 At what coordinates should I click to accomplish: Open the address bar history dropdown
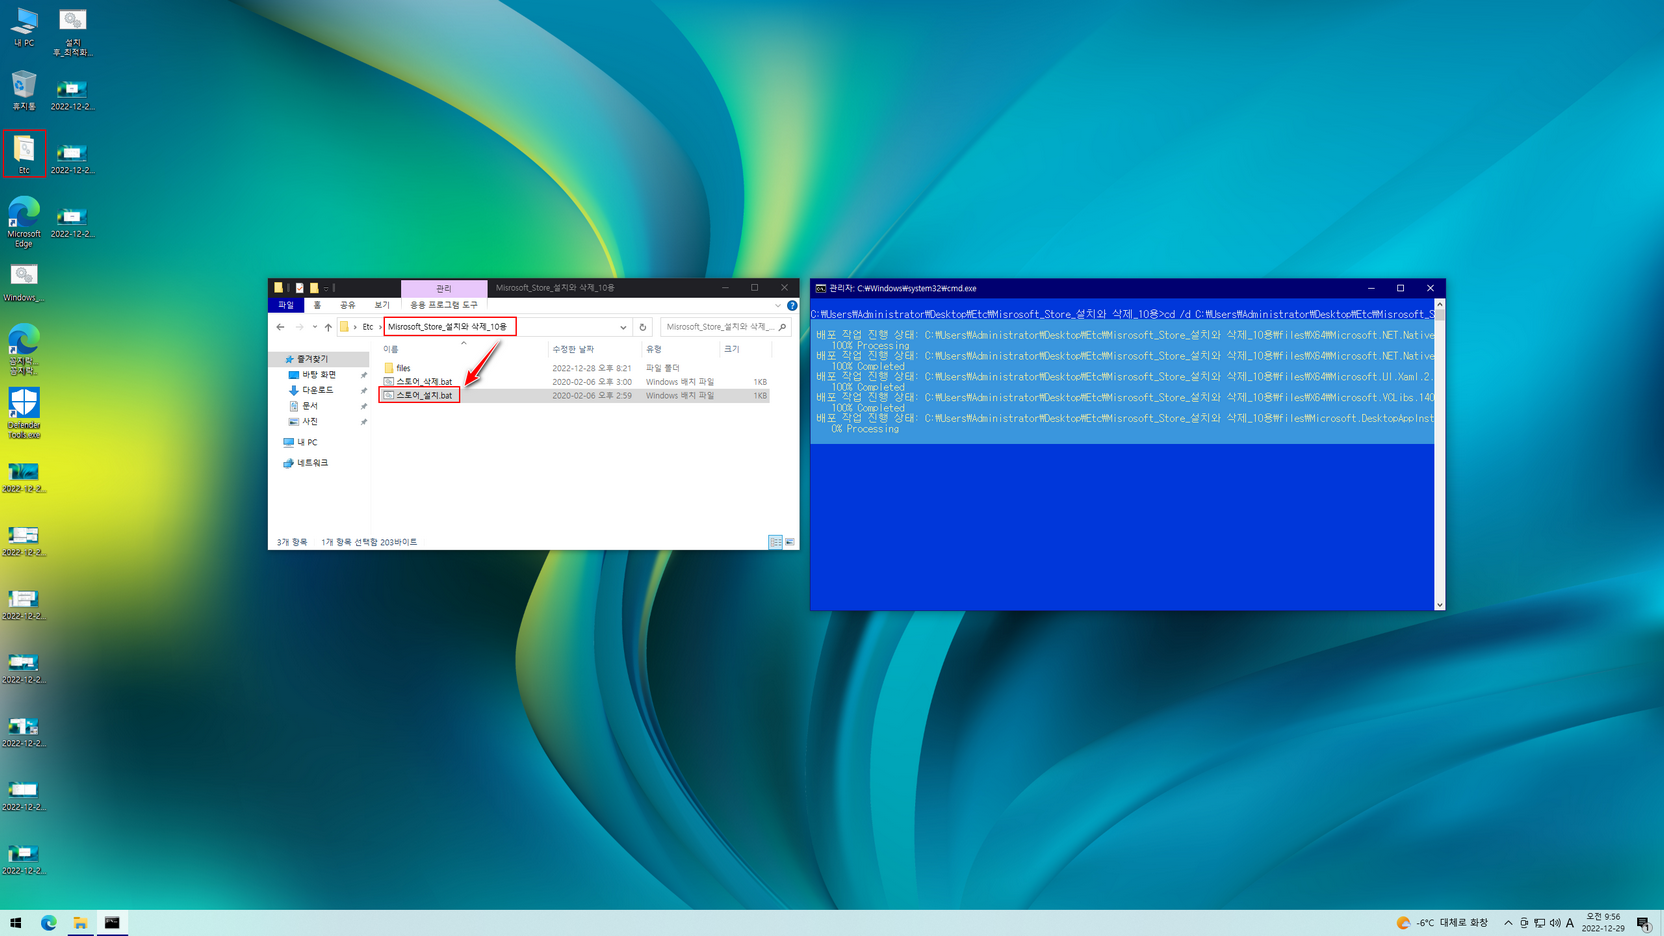pos(623,327)
